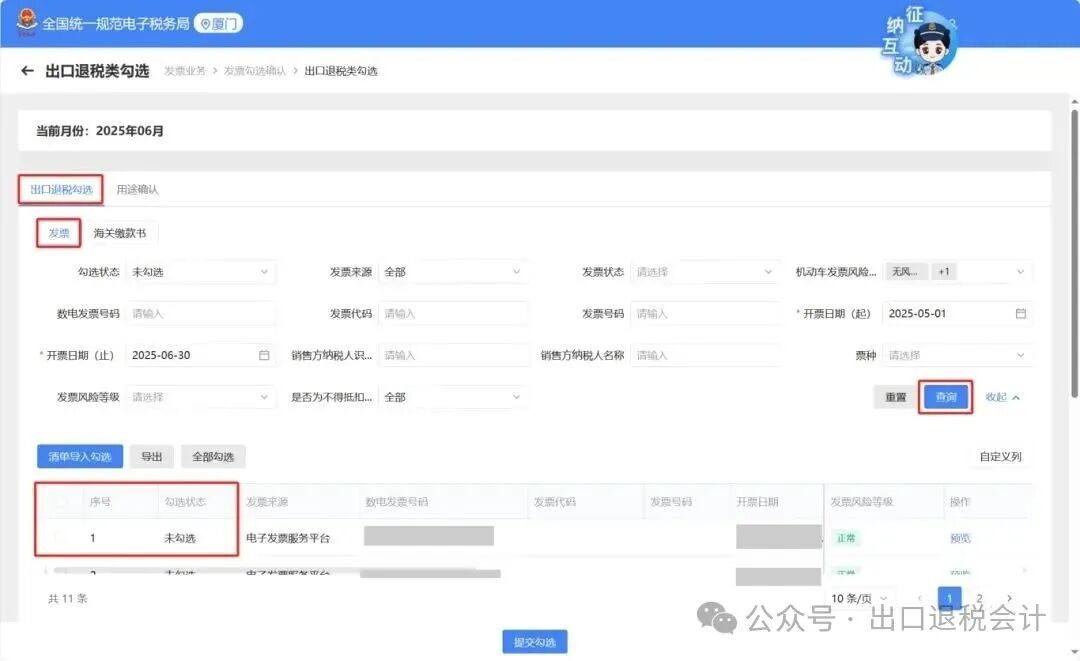Switch to the 用途确认 tab
1080x661 pixels.
[x=137, y=189]
